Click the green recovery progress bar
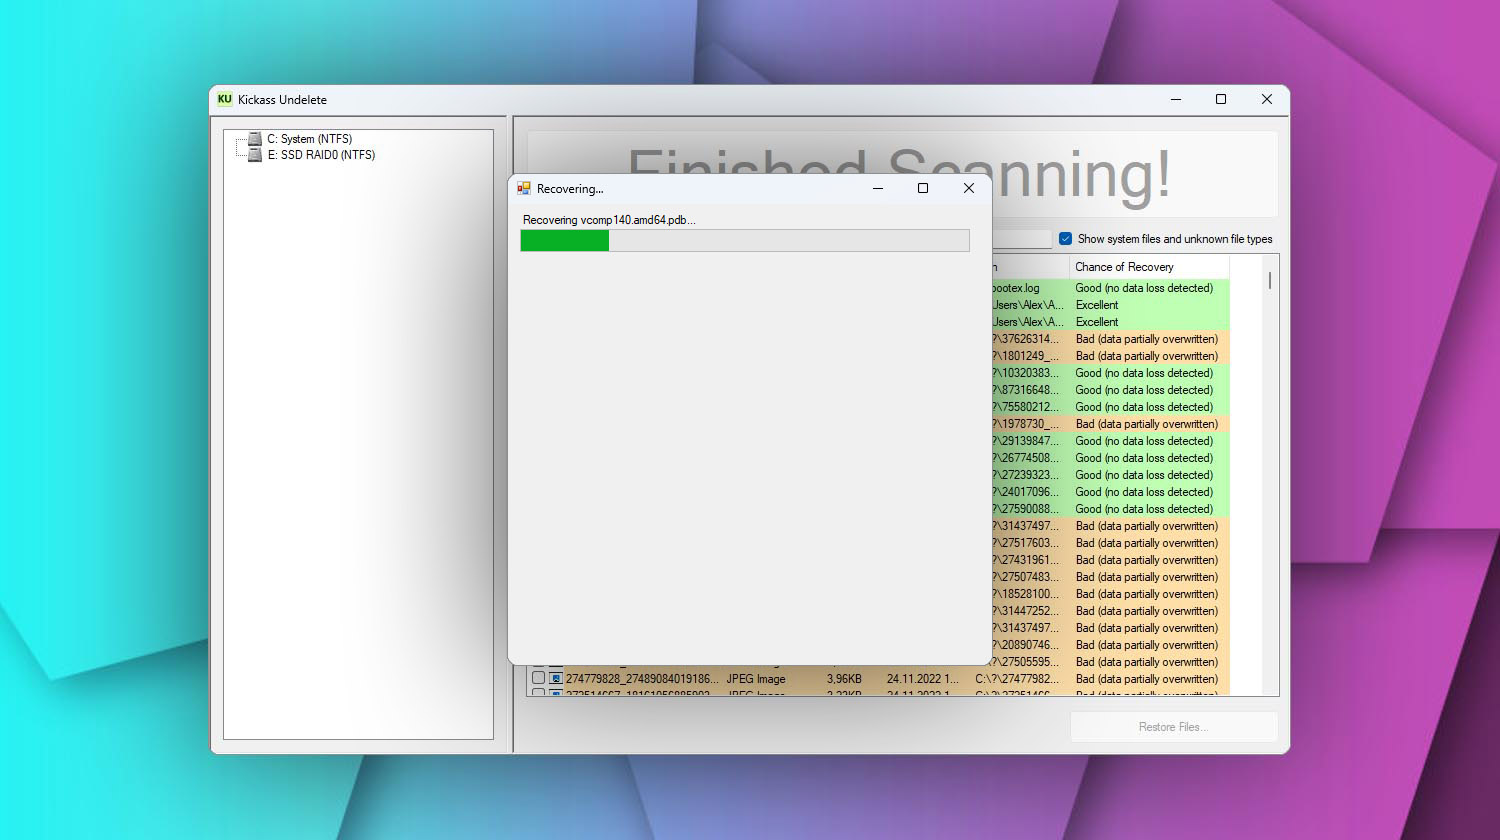This screenshot has height=840, width=1500. pyautogui.click(x=565, y=240)
